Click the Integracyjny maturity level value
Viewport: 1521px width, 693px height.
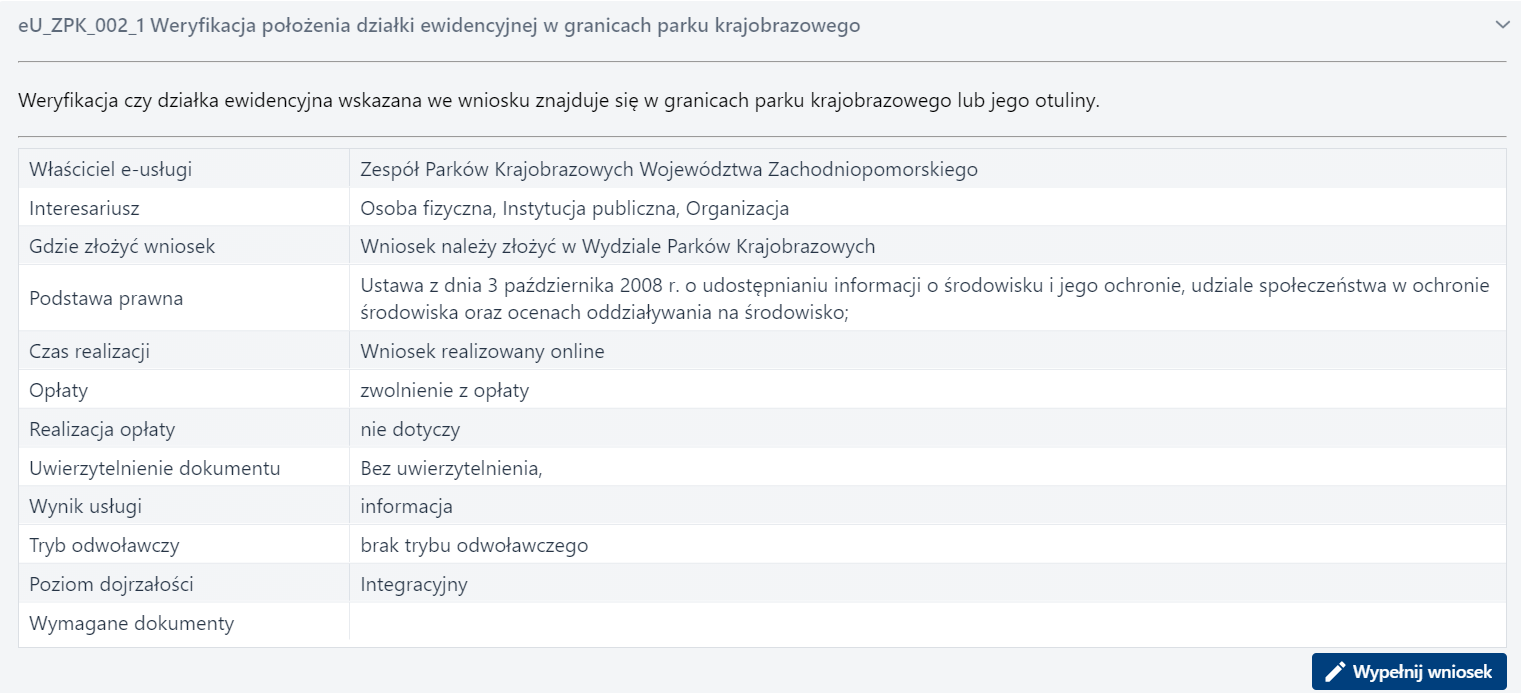coord(414,583)
